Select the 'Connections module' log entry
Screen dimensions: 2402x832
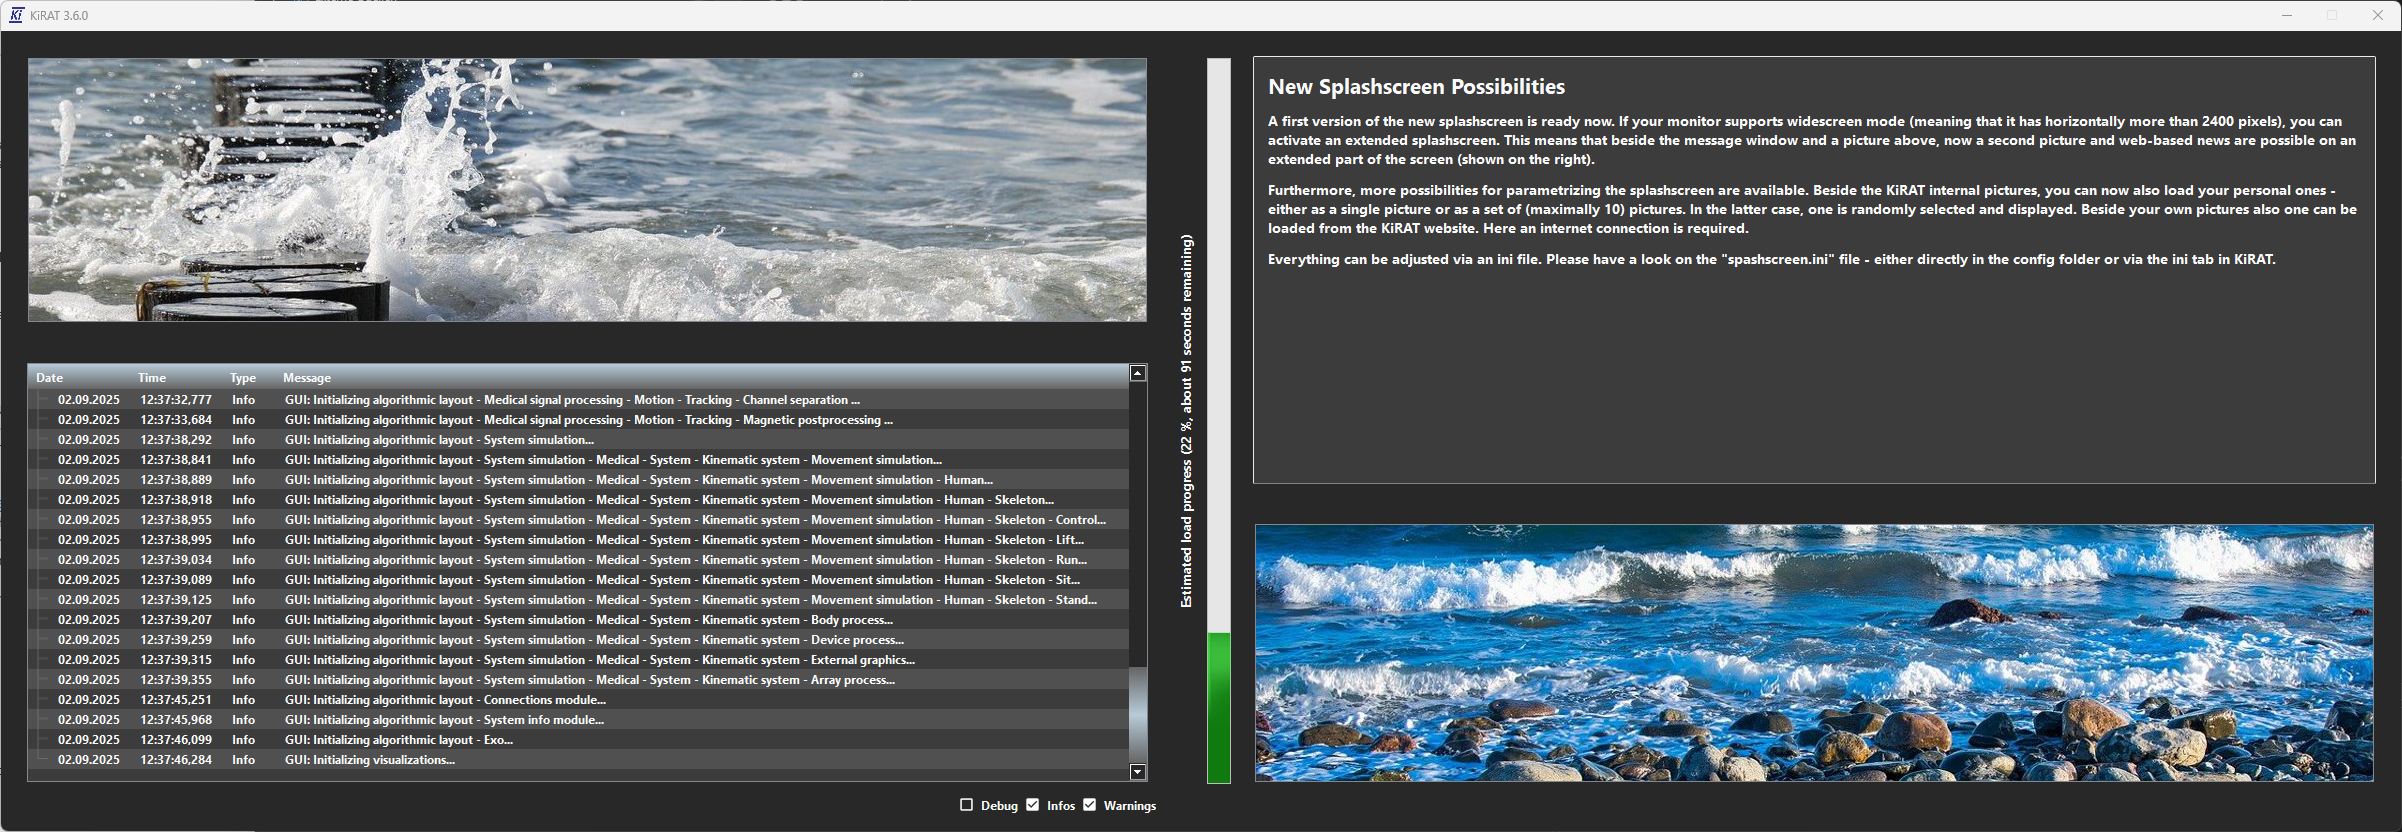[x=445, y=700]
